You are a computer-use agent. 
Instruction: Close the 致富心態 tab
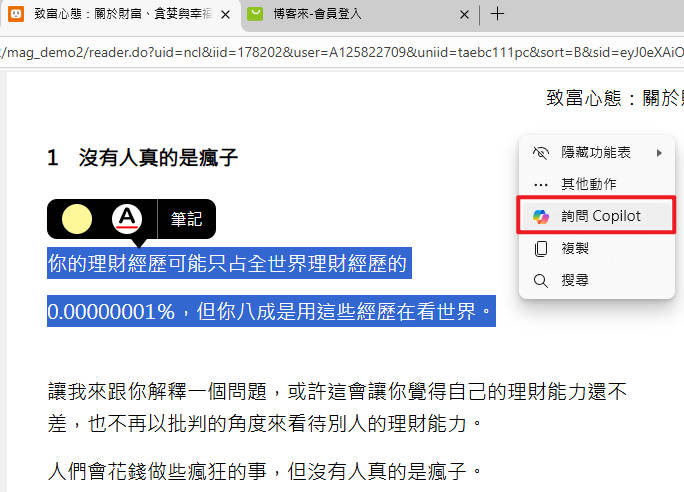[x=225, y=14]
